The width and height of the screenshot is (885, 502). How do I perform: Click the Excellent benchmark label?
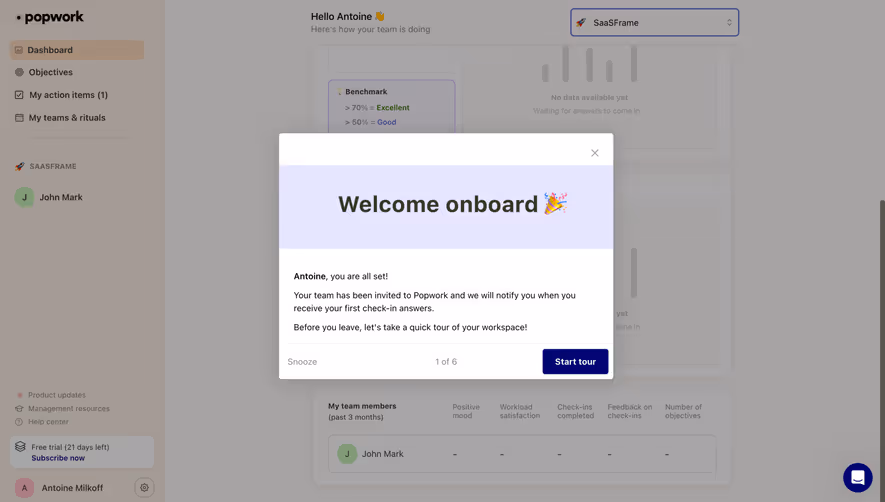point(393,107)
